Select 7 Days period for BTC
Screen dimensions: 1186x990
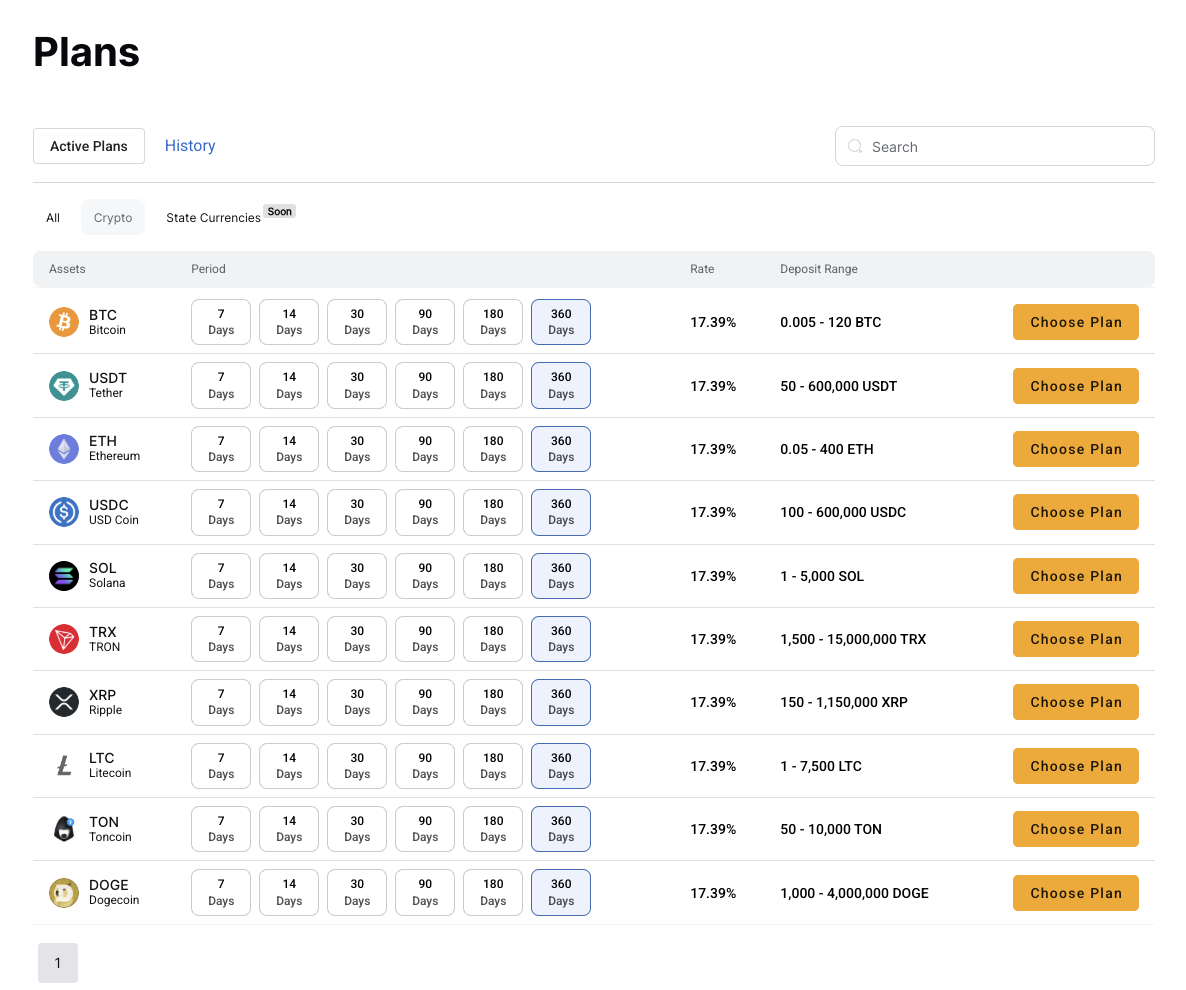point(221,322)
